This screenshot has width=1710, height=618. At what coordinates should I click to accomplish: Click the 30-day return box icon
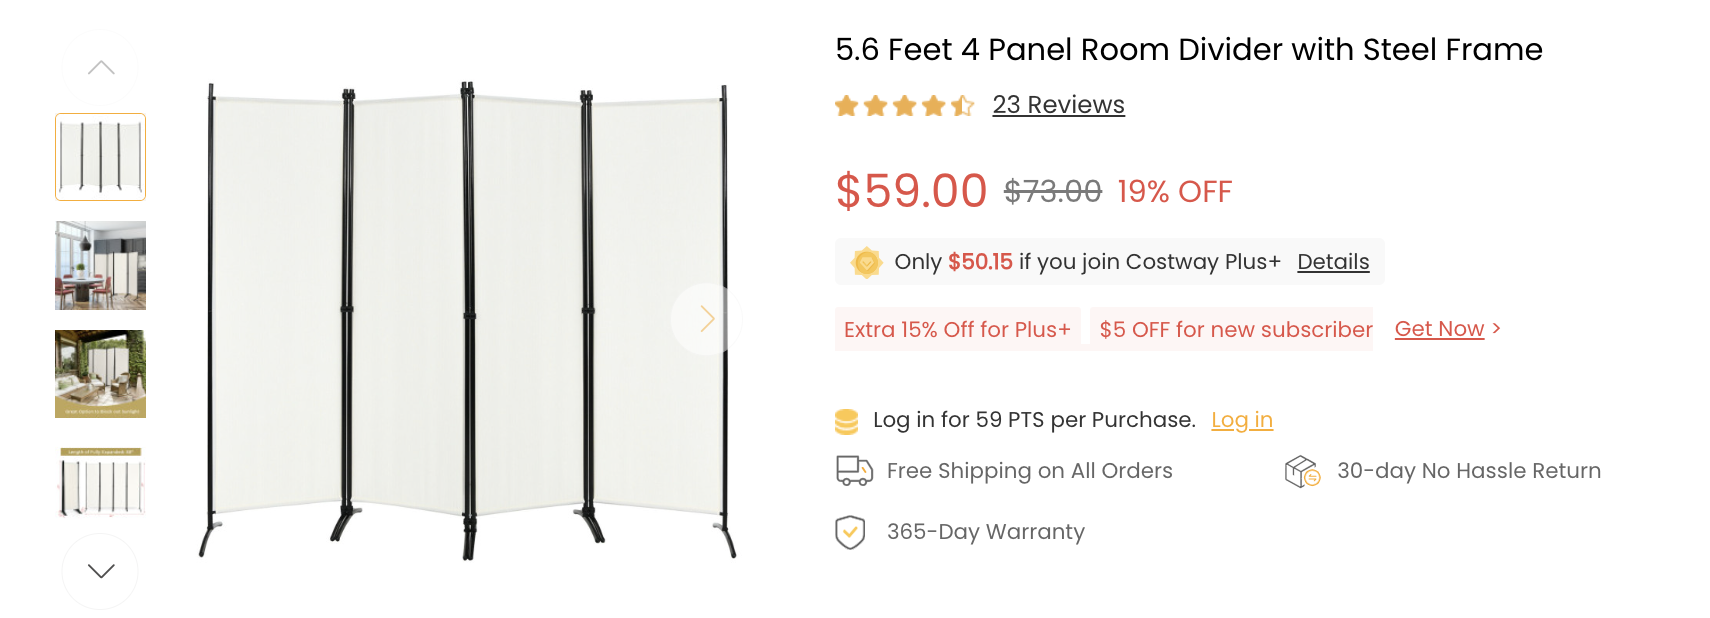pos(1302,471)
